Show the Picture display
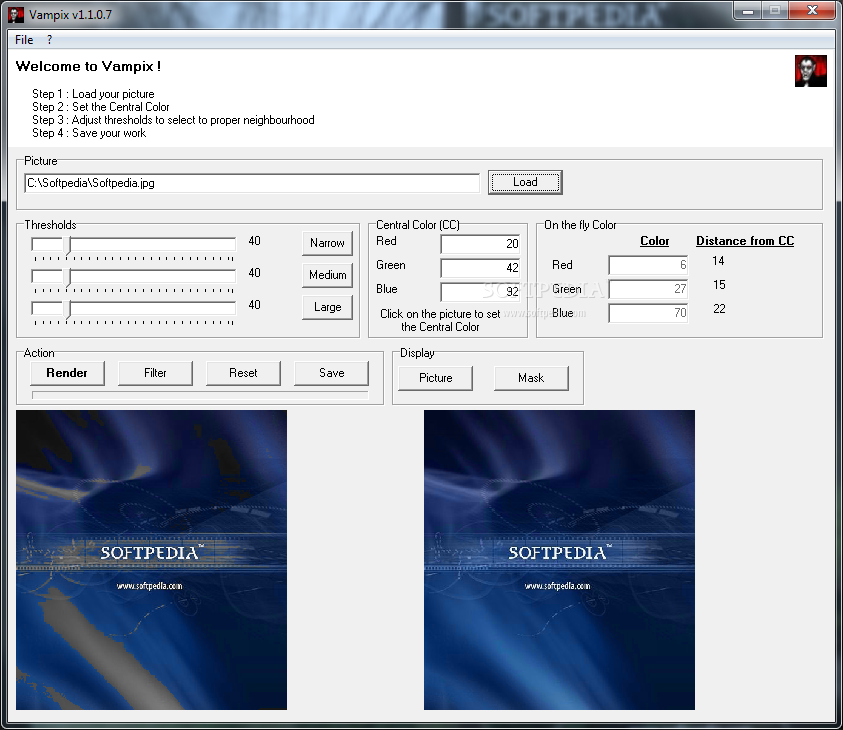Viewport: 843px width, 730px height. 435,378
